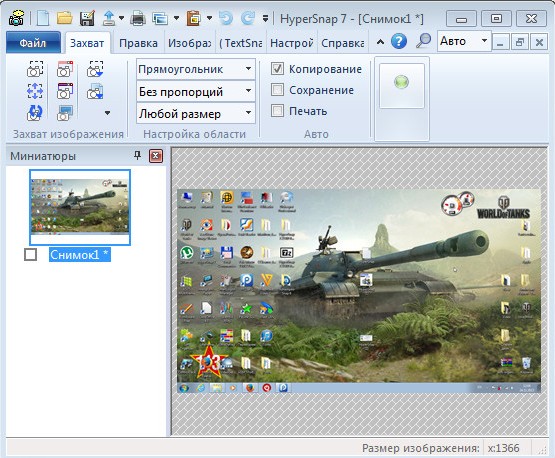Click the blue help question mark icon

[399, 41]
